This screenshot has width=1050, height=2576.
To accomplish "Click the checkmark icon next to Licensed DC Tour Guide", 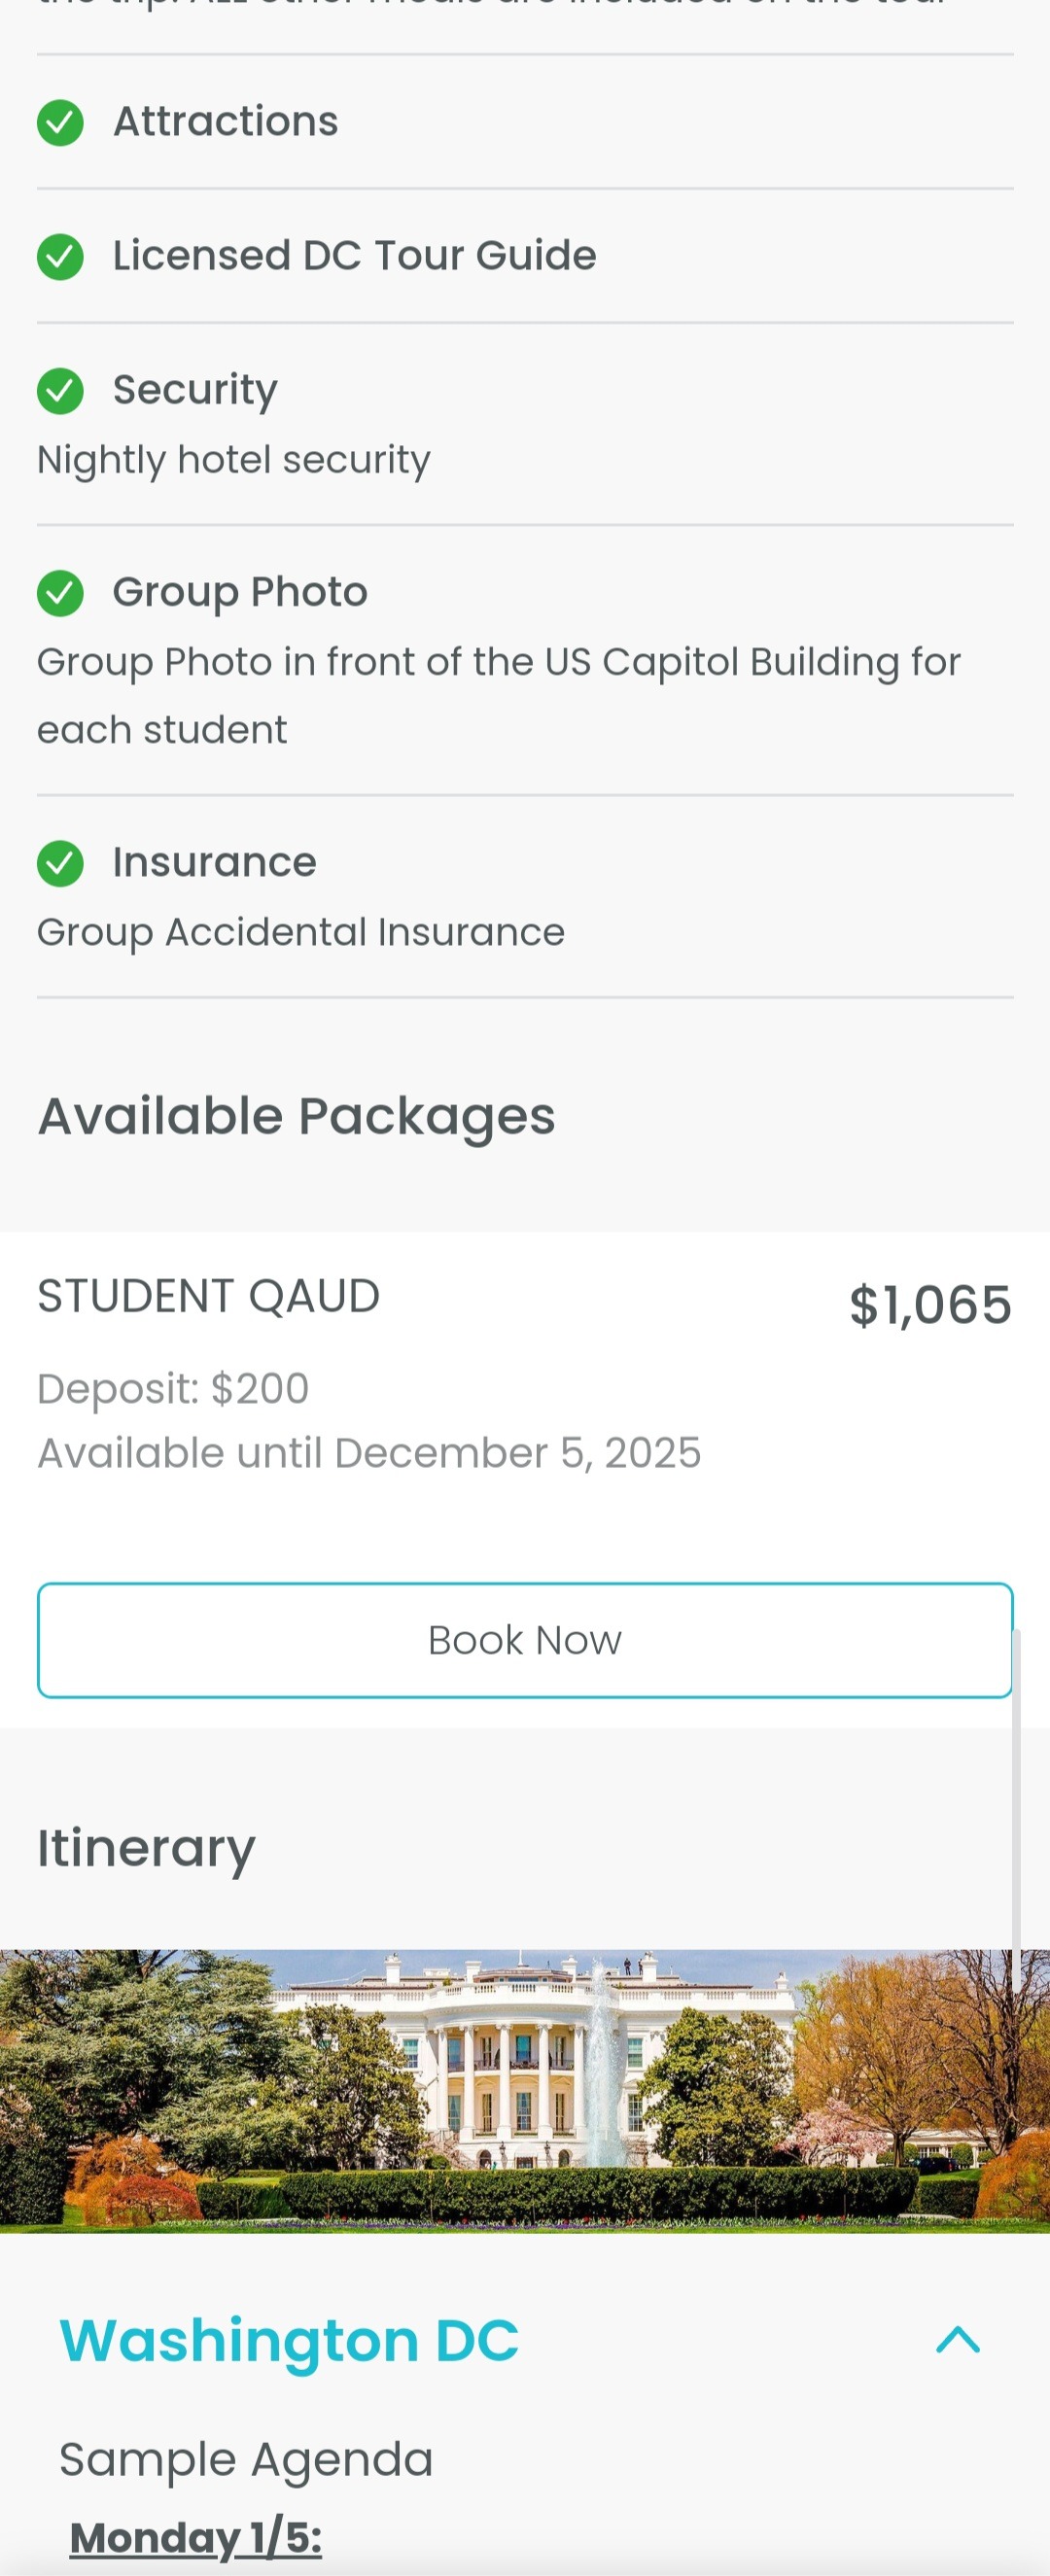I will tap(60, 257).
